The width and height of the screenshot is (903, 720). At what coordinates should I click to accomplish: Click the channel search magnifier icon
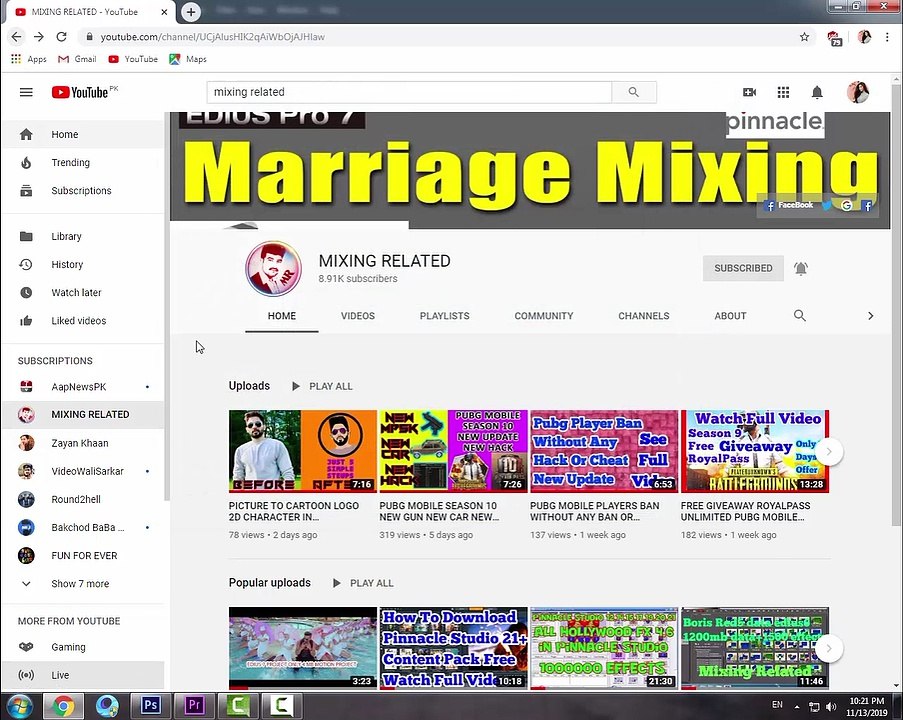pos(799,316)
